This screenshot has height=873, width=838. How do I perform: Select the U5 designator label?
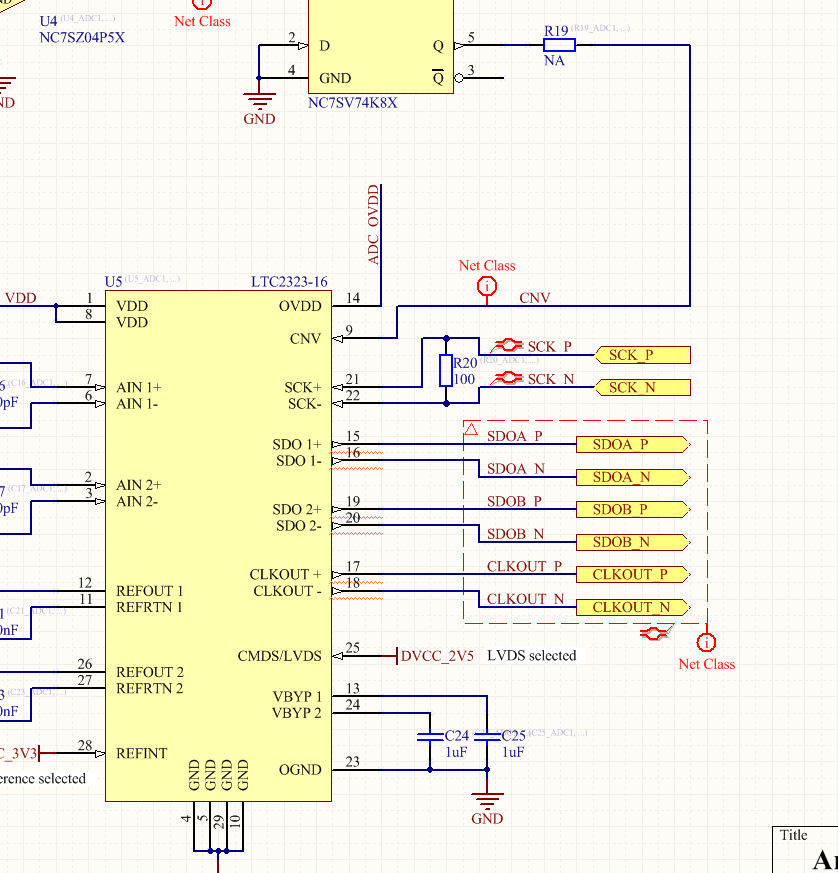click(113, 282)
